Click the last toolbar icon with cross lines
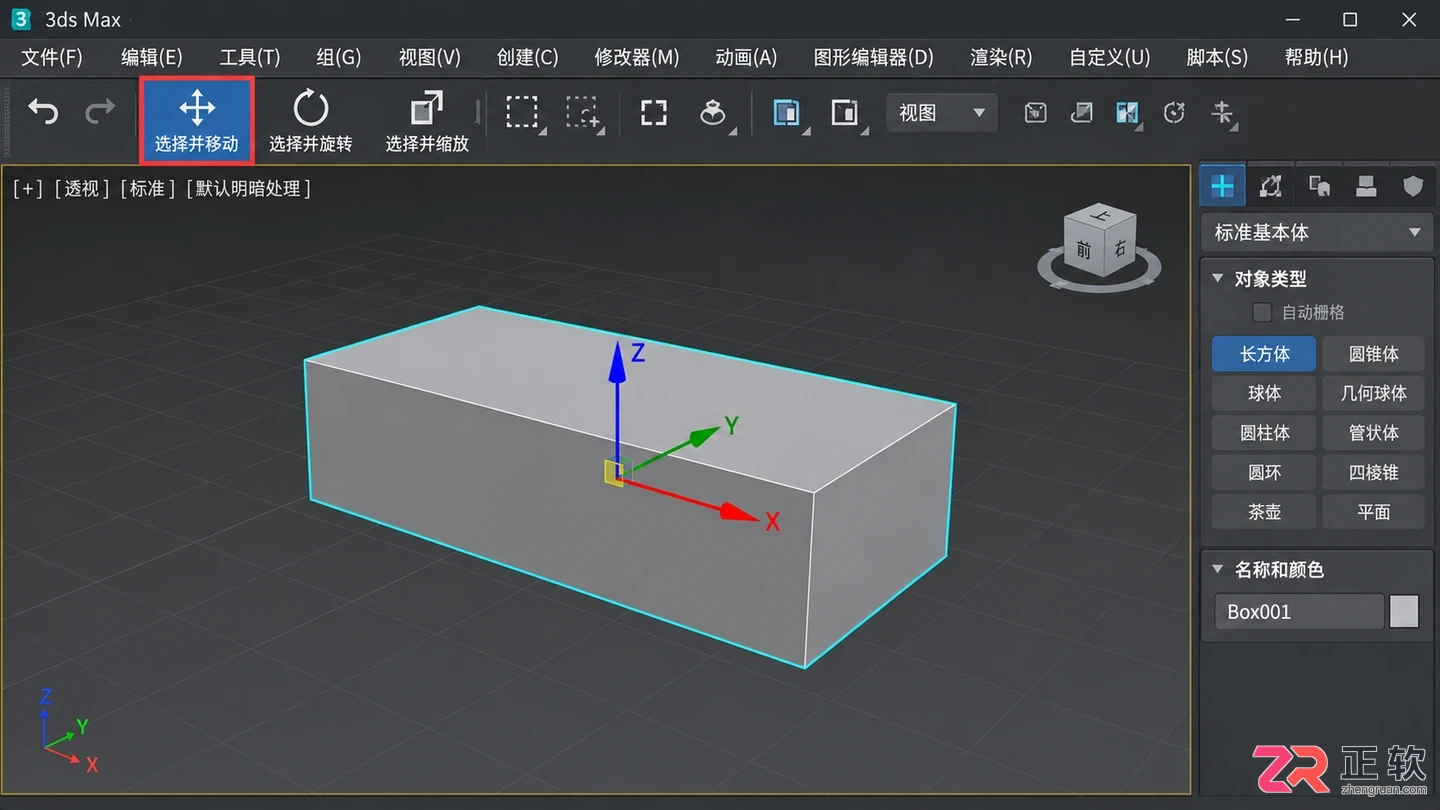Screen dimensions: 1440x810 click(x=1222, y=112)
